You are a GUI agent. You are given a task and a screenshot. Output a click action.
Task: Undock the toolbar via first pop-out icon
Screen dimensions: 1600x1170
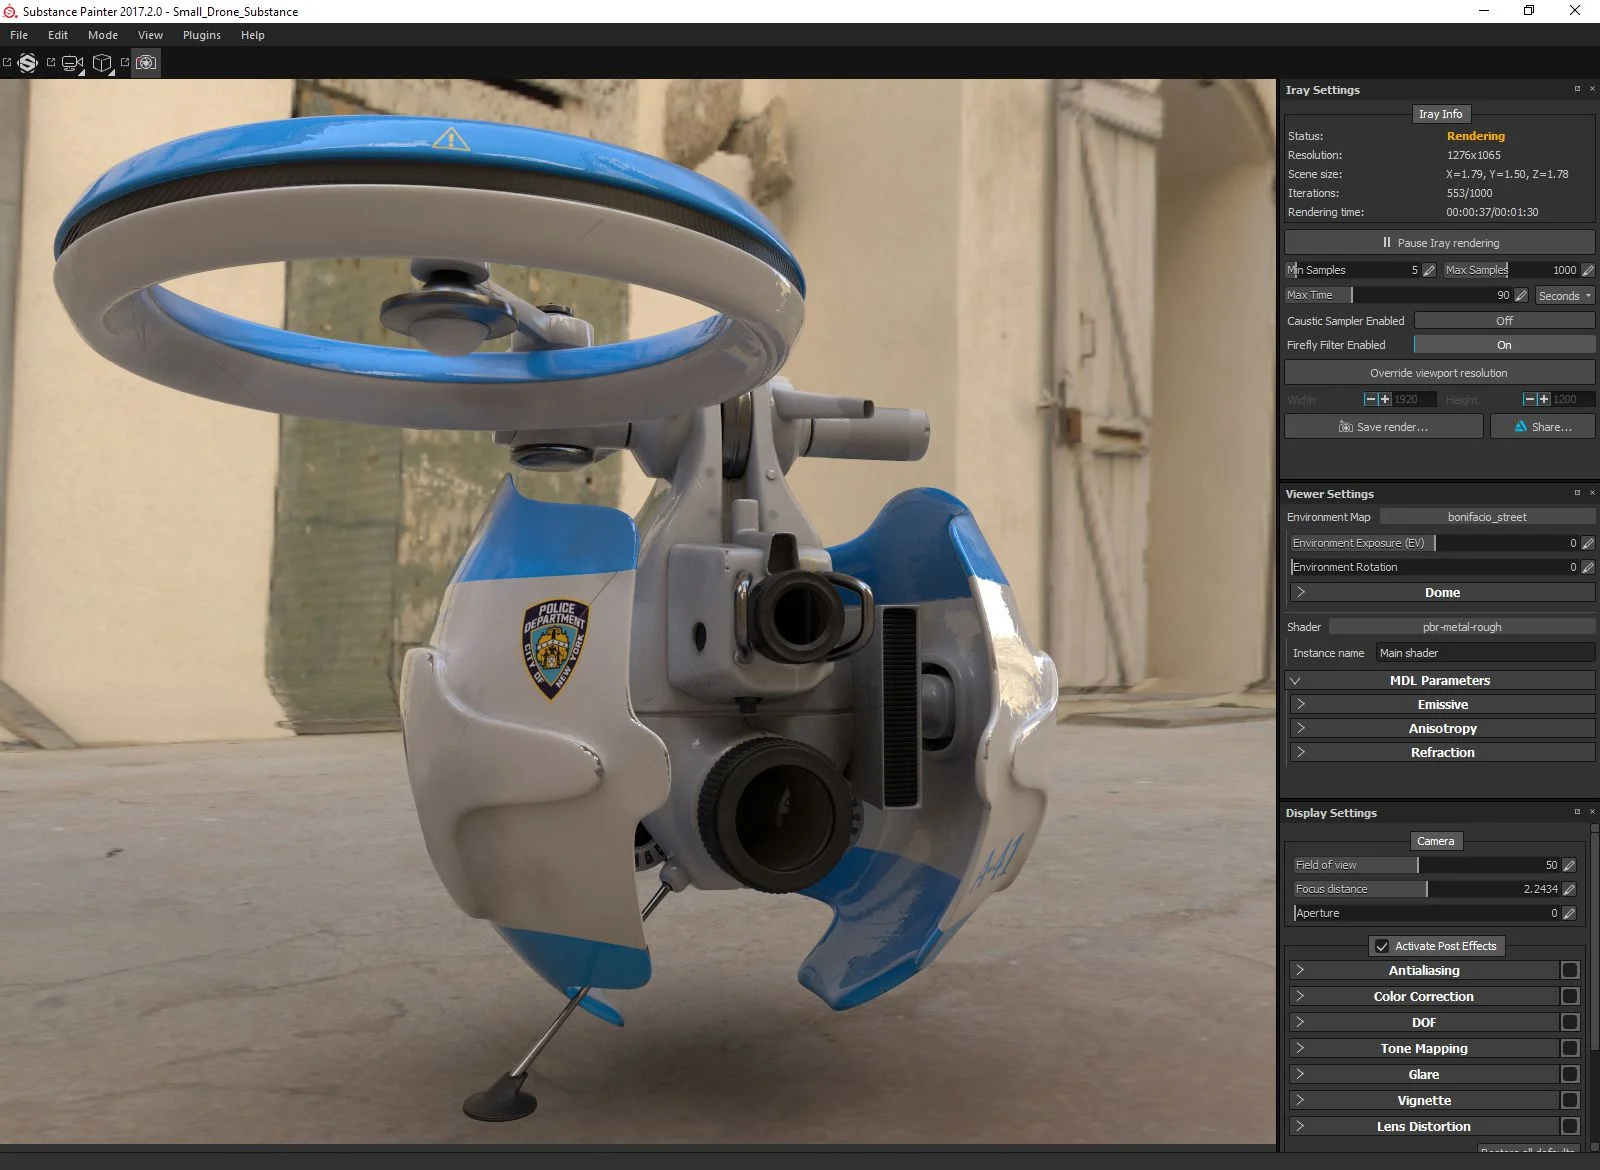(7, 62)
